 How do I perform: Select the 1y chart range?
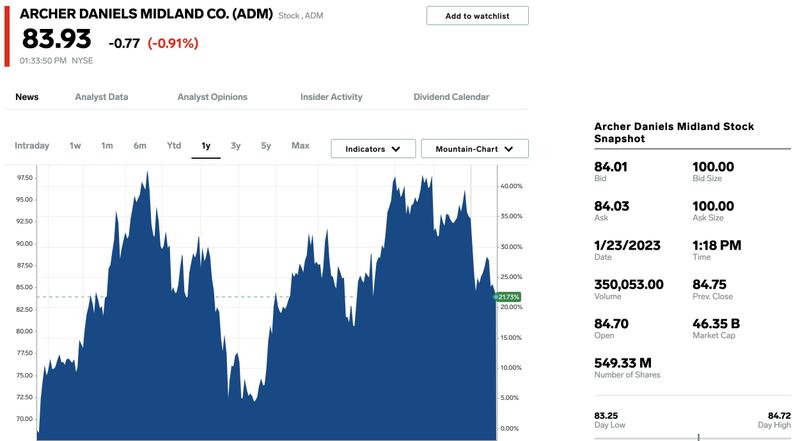tap(206, 146)
